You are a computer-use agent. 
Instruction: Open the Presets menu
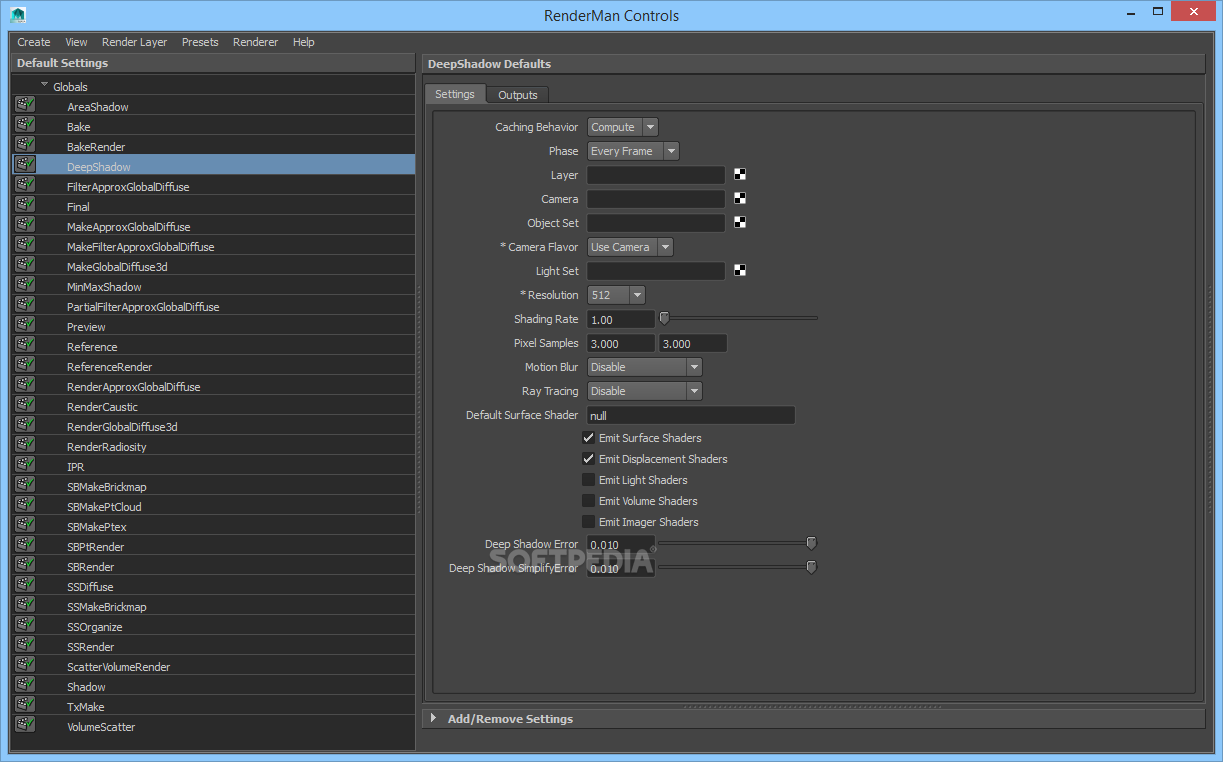tap(200, 42)
